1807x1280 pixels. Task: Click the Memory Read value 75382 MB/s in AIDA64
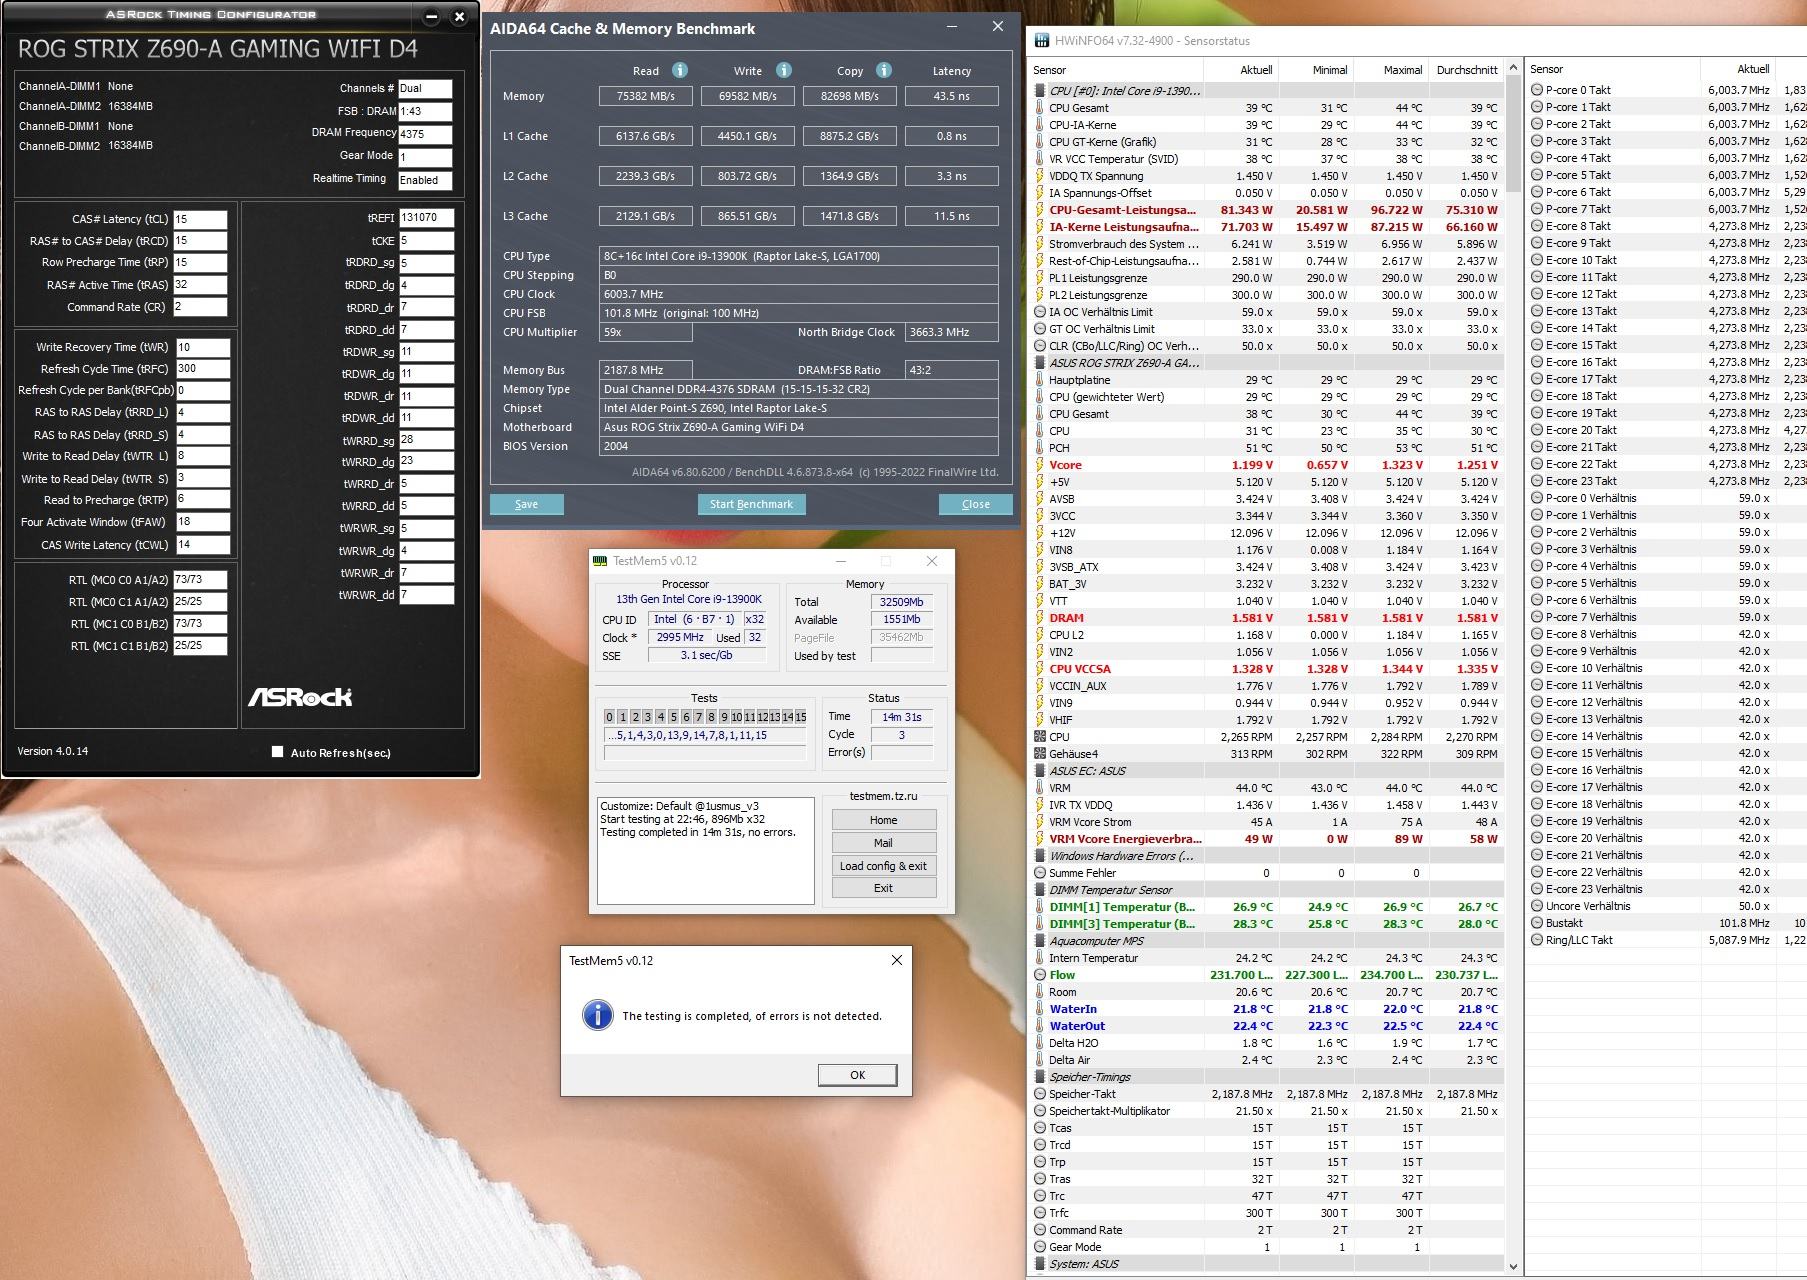[x=646, y=96]
